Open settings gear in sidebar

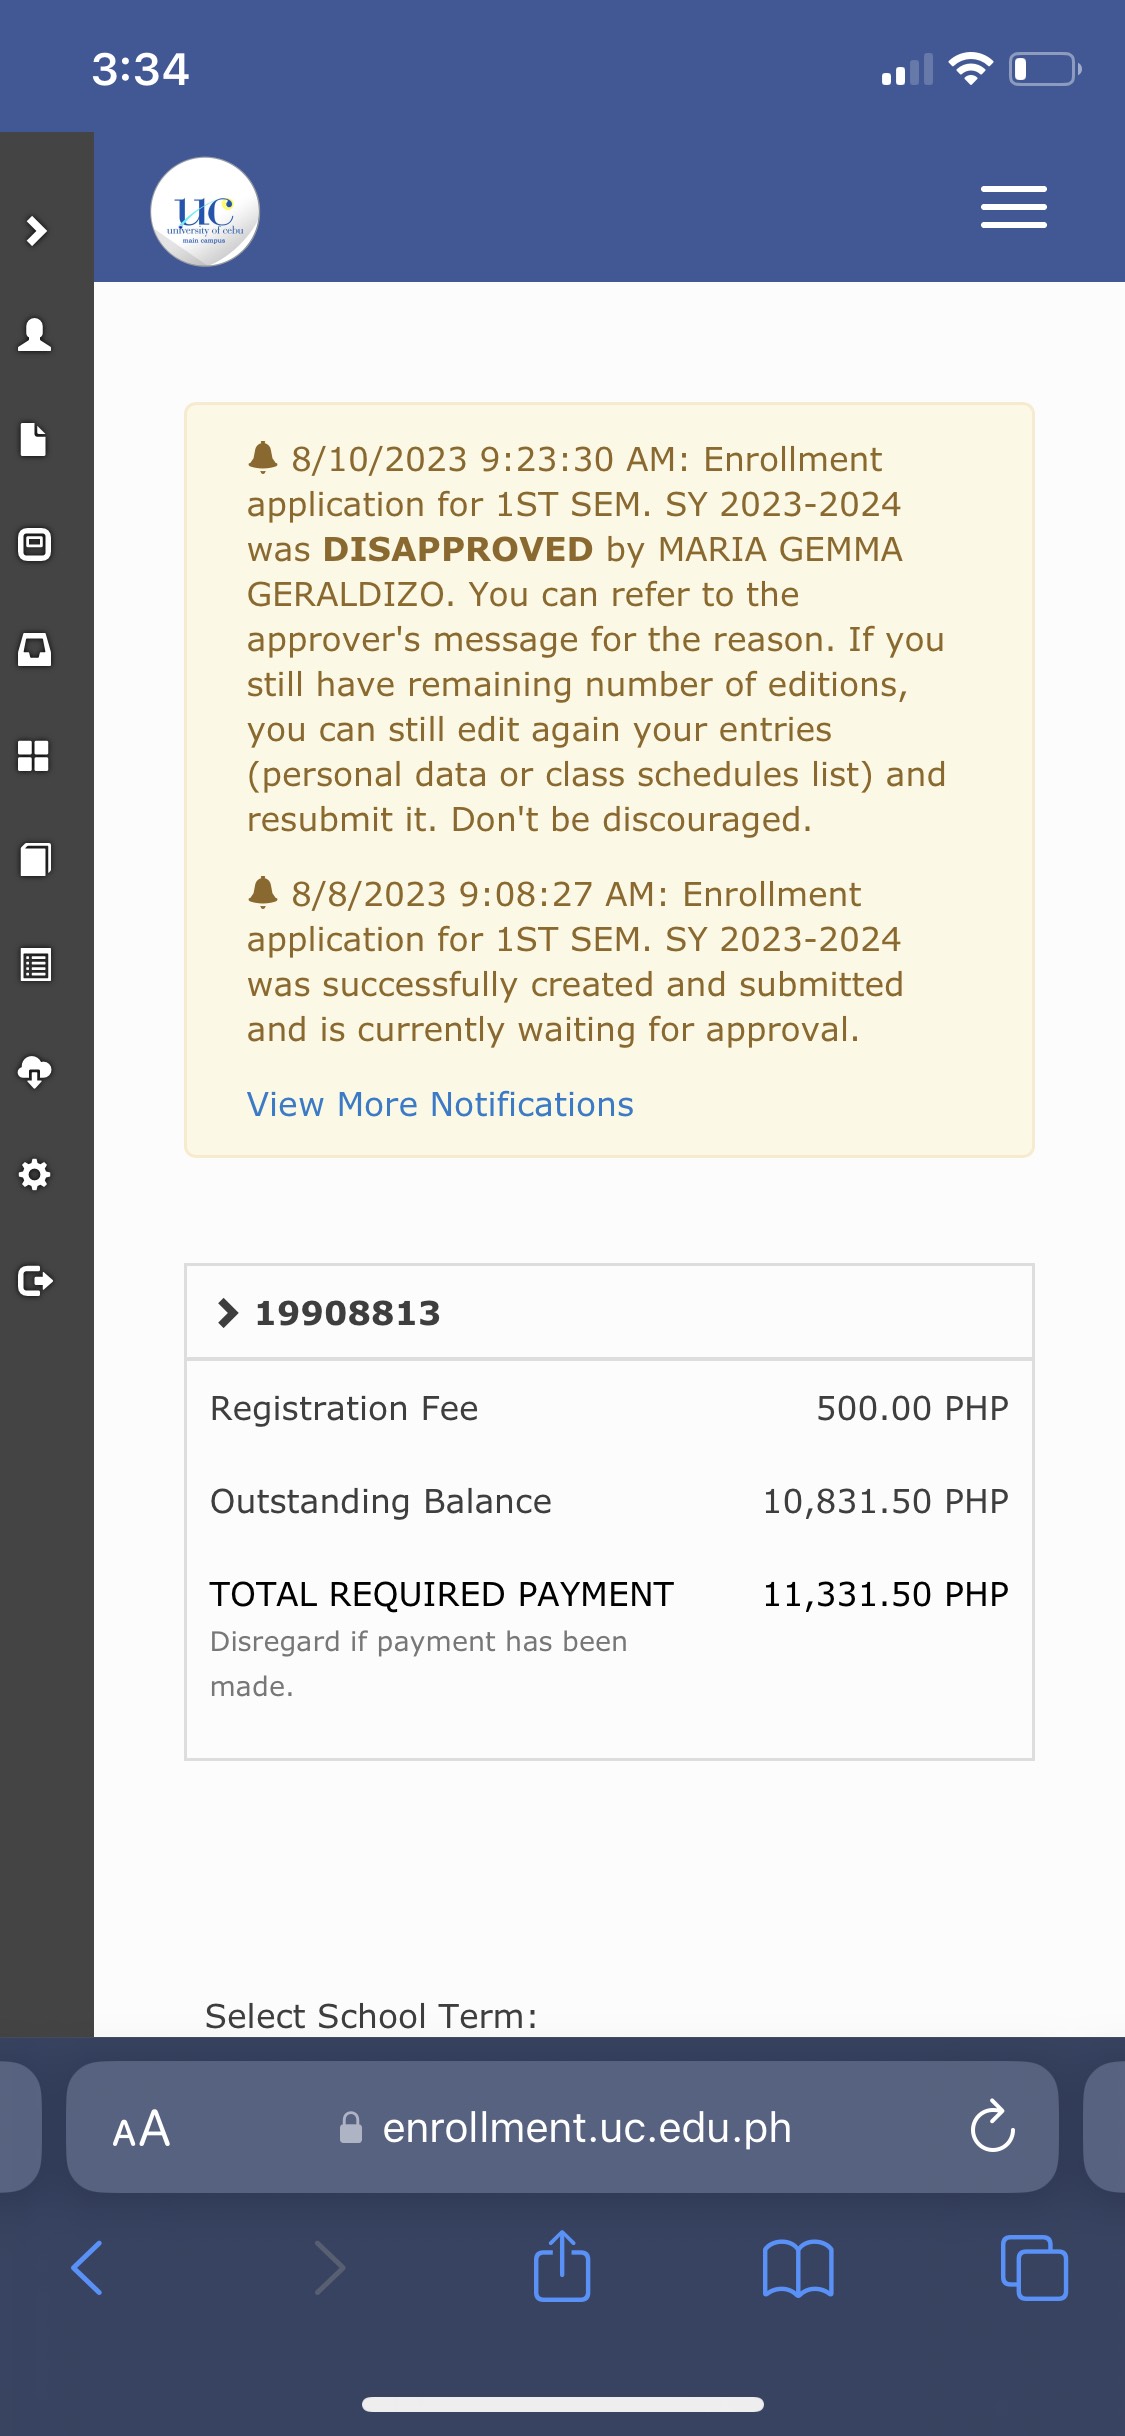coord(35,1175)
